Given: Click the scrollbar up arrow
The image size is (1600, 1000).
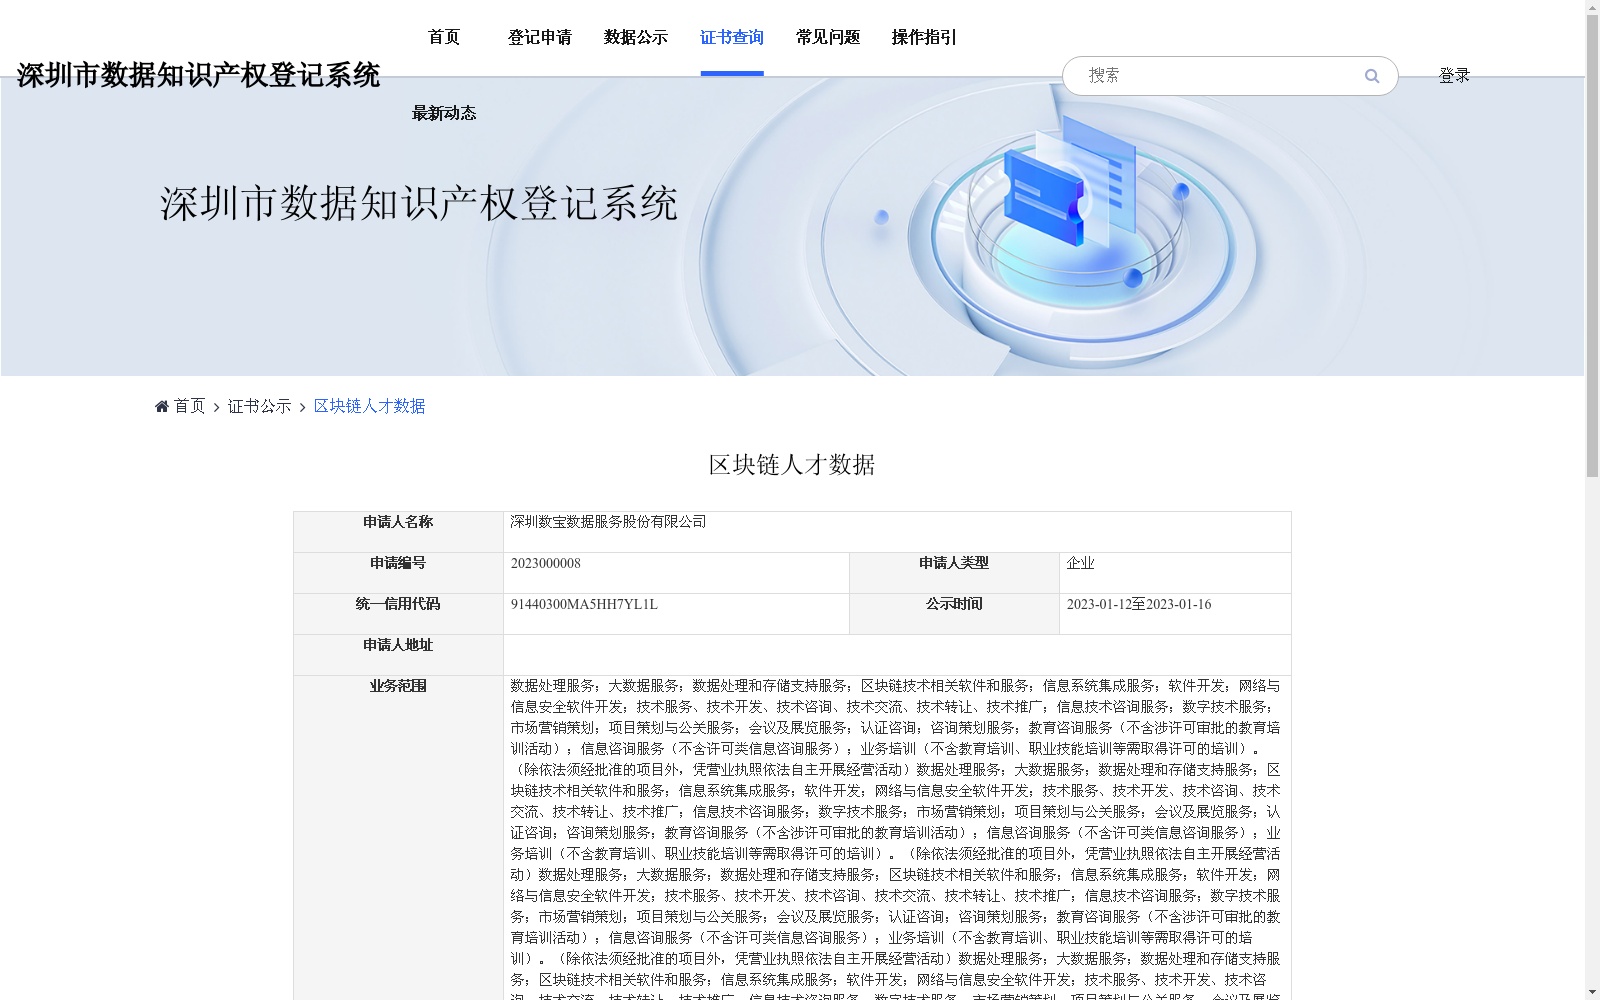Looking at the screenshot, I should (x=1592, y=7).
